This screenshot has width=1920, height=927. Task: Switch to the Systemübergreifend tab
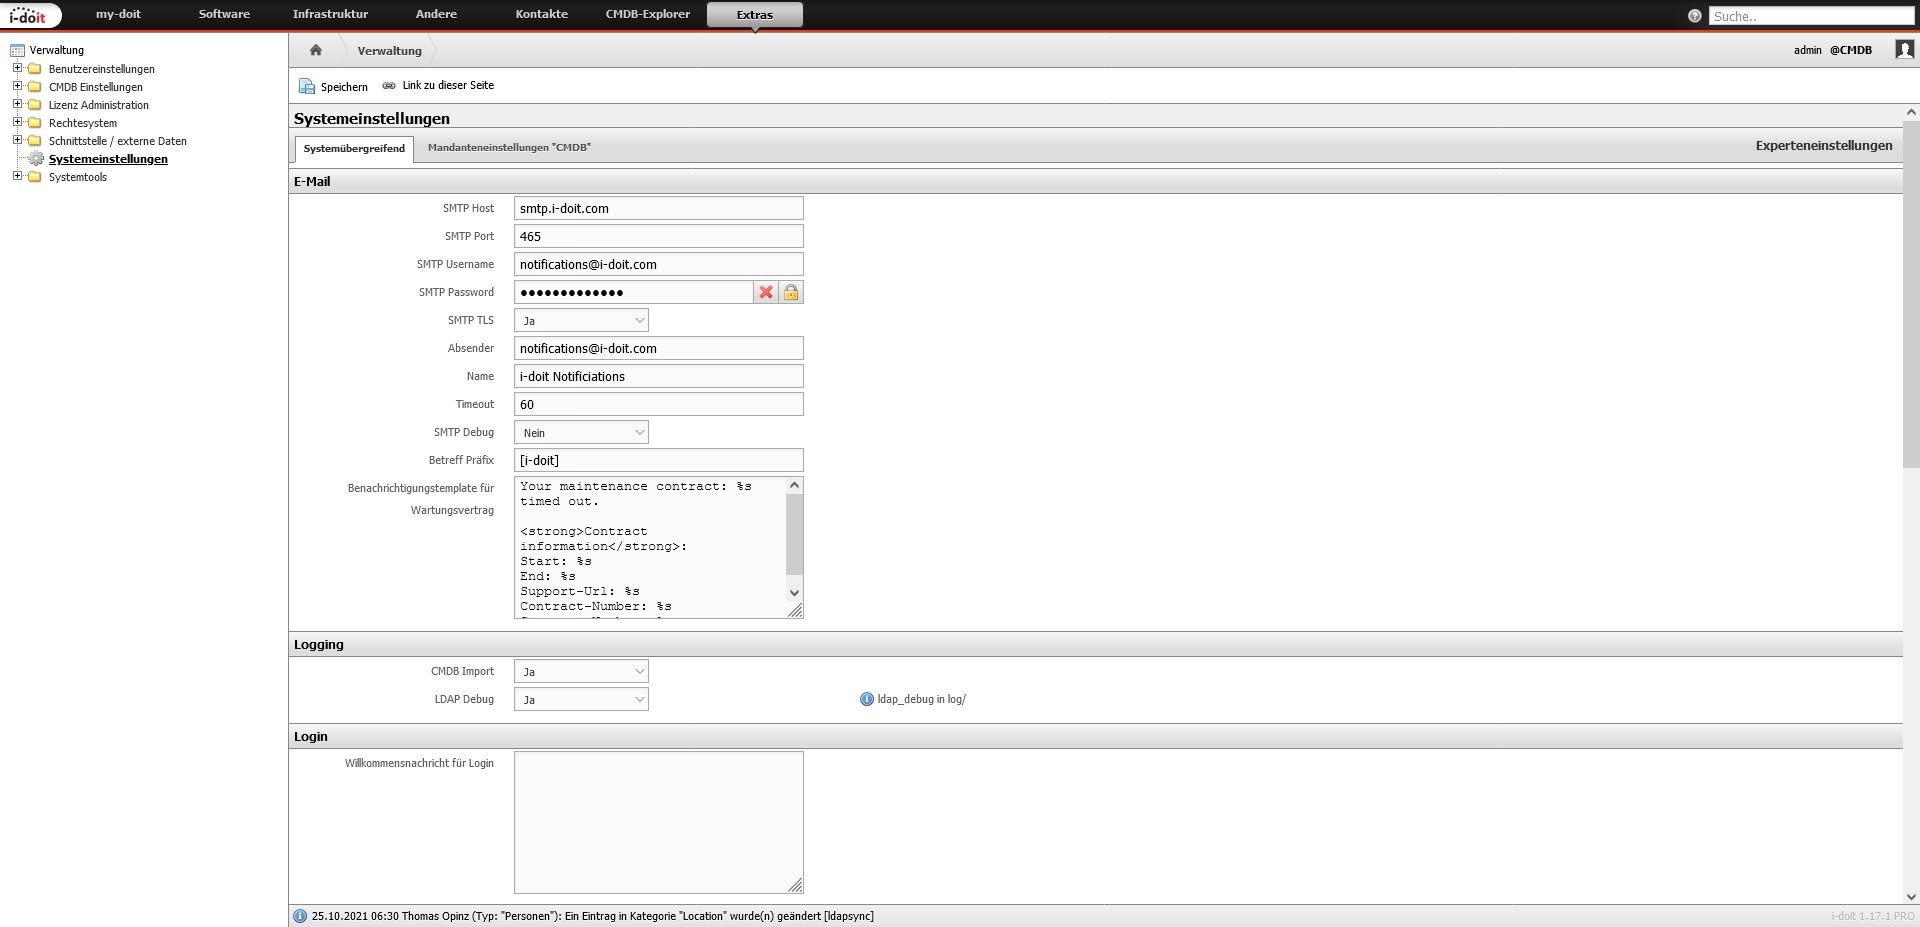point(354,148)
